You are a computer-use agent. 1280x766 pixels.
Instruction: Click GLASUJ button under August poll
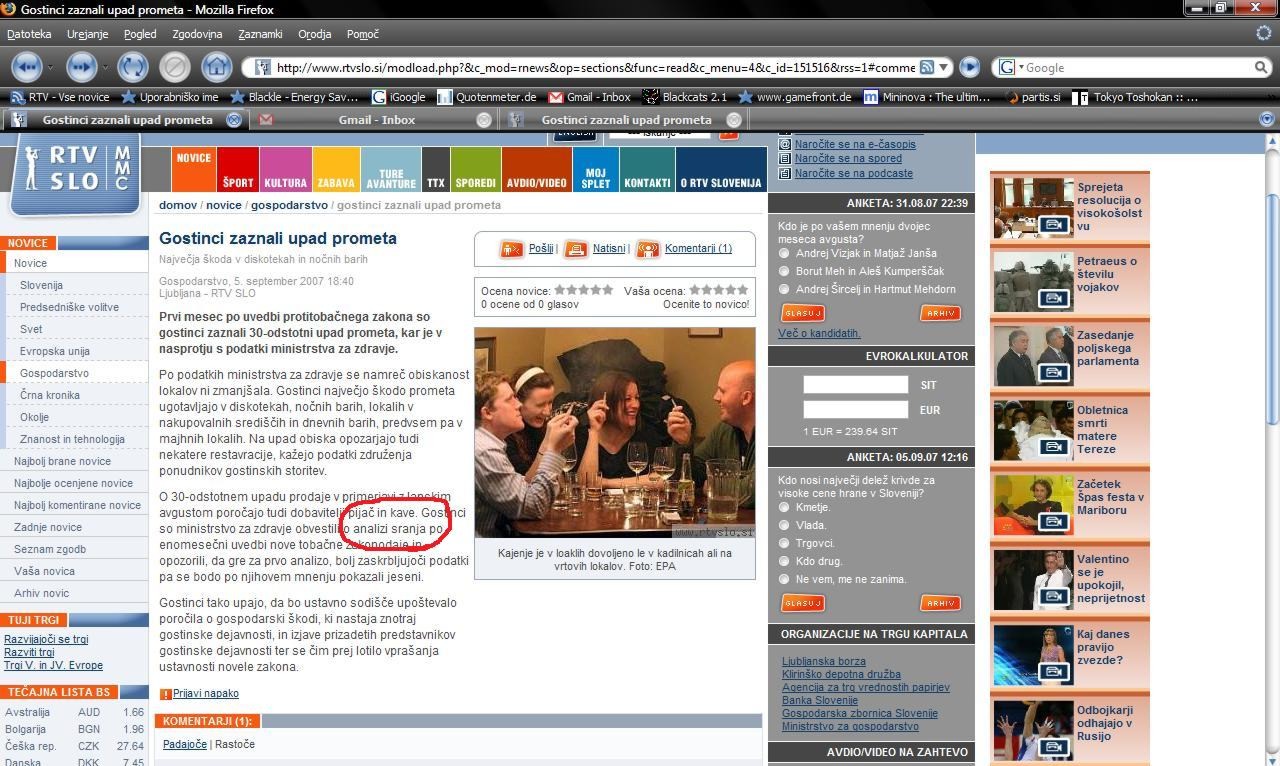pos(802,314)
